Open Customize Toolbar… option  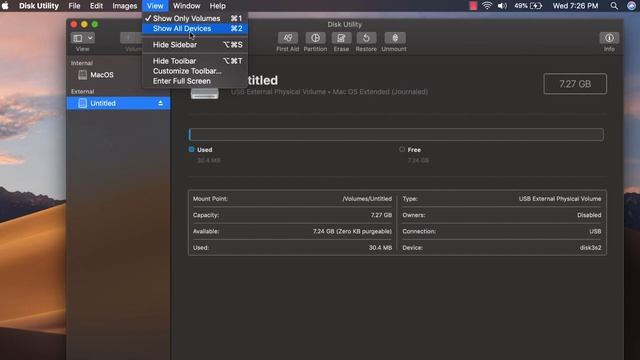(195, 71)
